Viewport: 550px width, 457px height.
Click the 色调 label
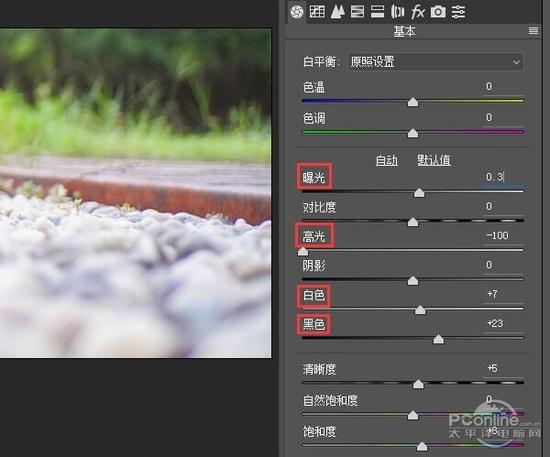click(314, 118)
